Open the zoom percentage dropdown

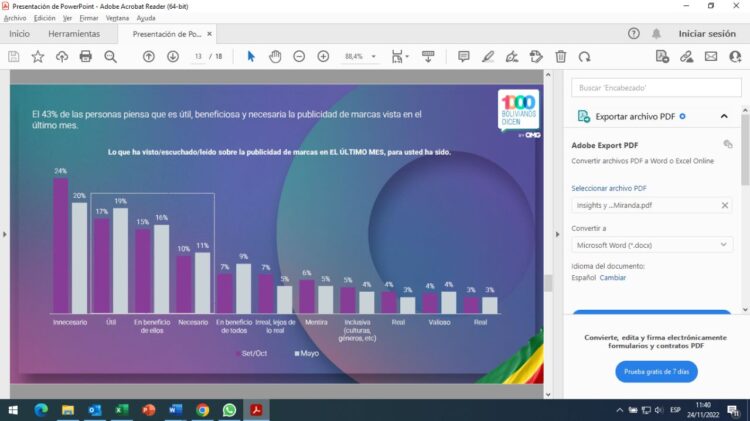click(x=373, y=56)
